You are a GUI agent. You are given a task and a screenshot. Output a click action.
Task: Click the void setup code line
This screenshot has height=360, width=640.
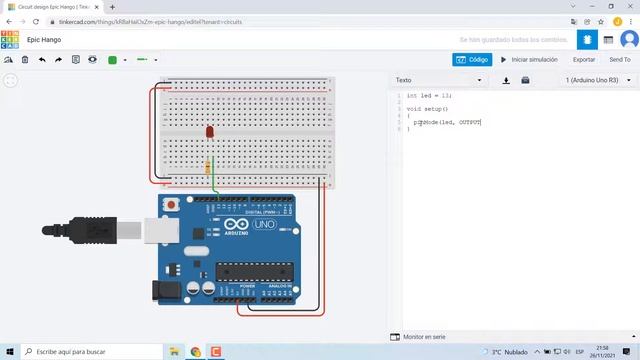point(427,109)
